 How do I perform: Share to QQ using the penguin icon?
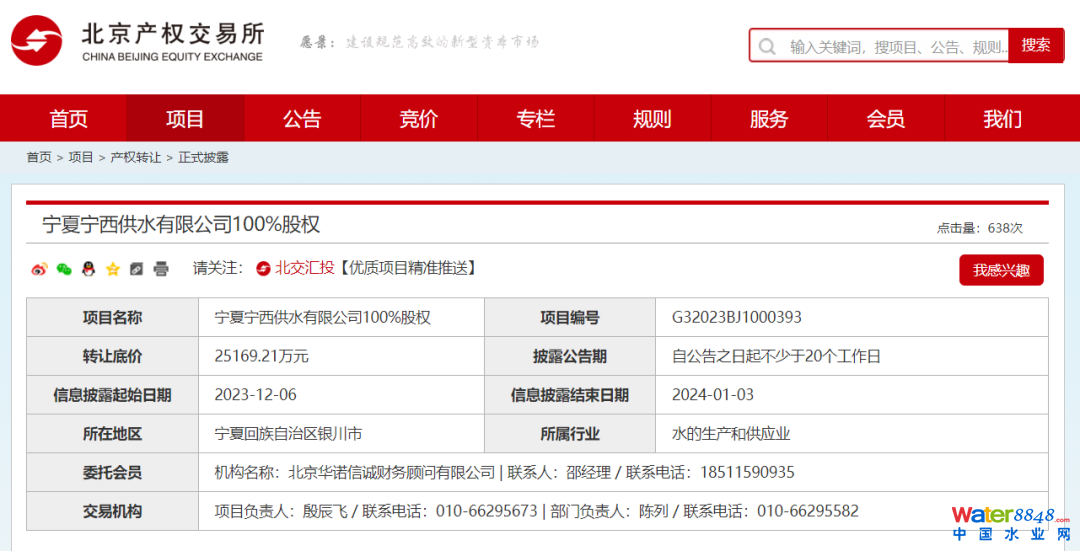tap(88, 269)
